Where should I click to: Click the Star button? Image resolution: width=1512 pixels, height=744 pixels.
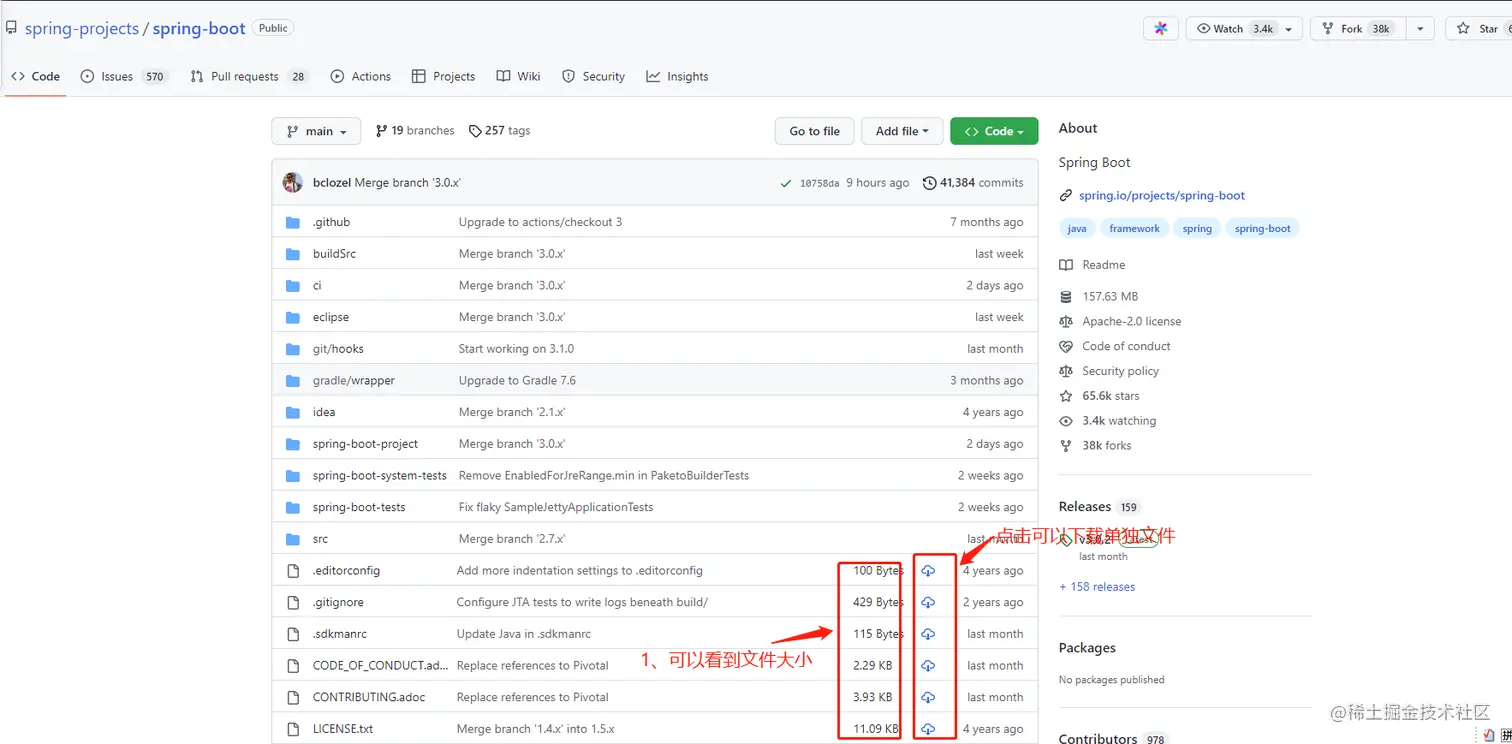point(1480,29)
